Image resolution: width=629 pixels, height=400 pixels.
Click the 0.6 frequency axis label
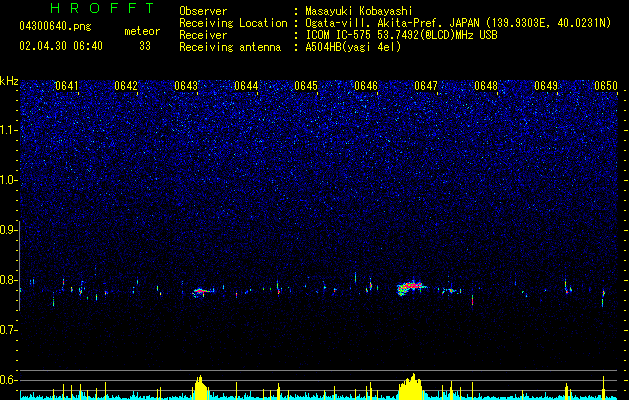(8, 380)
